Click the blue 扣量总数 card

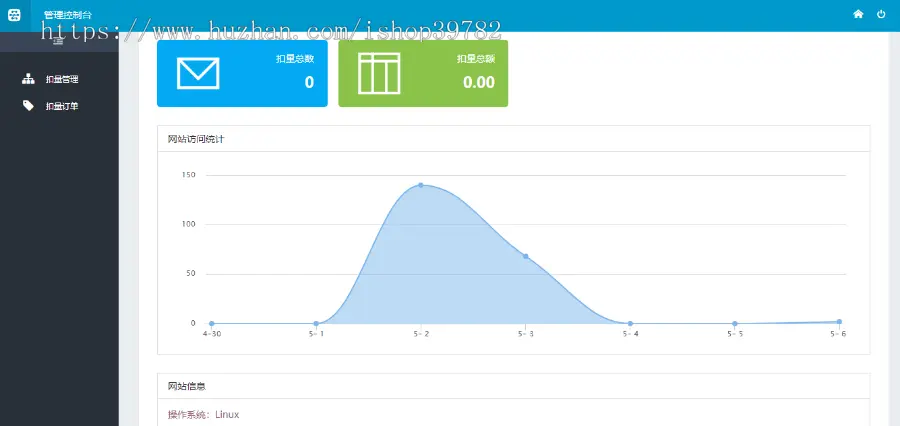click(242, 73)
